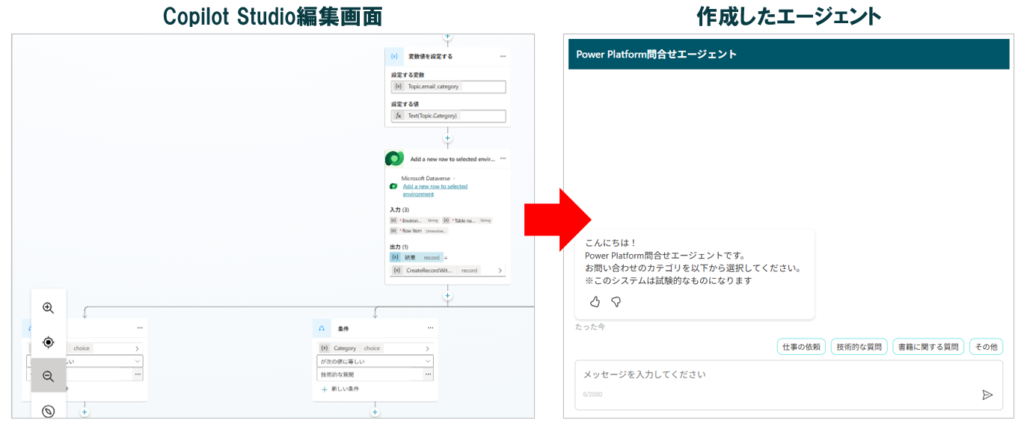Image resolution: width=1024 pixels, height=426 pixels.
Task: Open more options on the left condition node
Action: pos(140,328)
